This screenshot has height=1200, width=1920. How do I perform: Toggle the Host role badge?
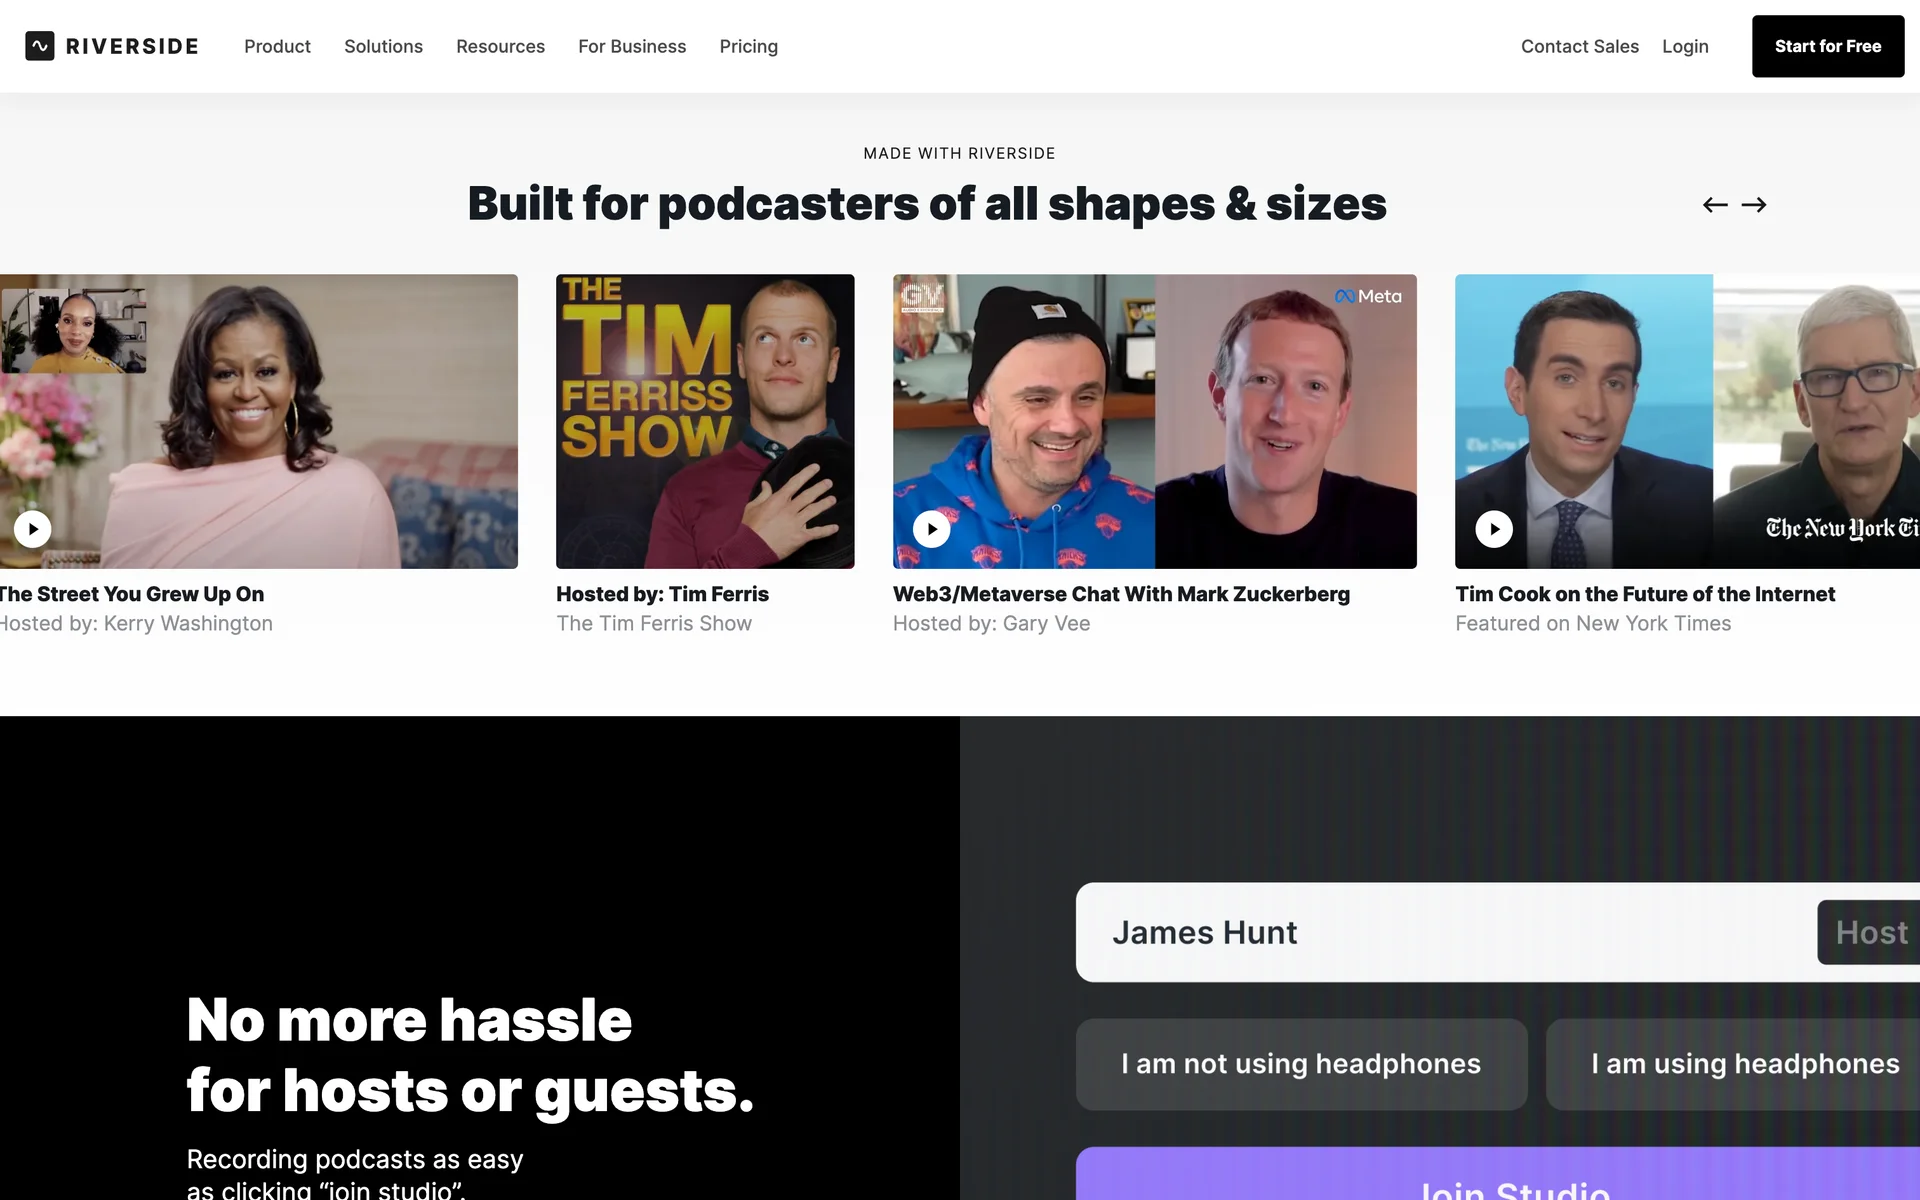point(1869,932)
